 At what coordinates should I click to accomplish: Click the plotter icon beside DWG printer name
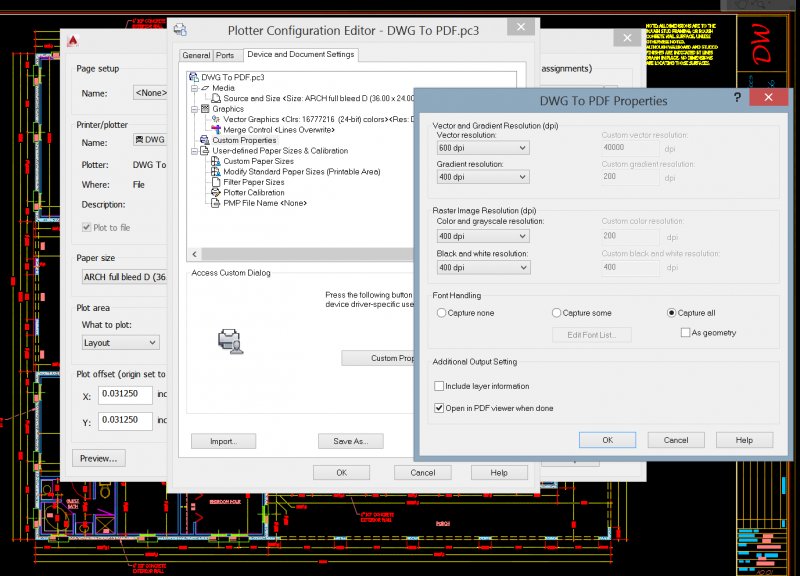tap(139, 139)
